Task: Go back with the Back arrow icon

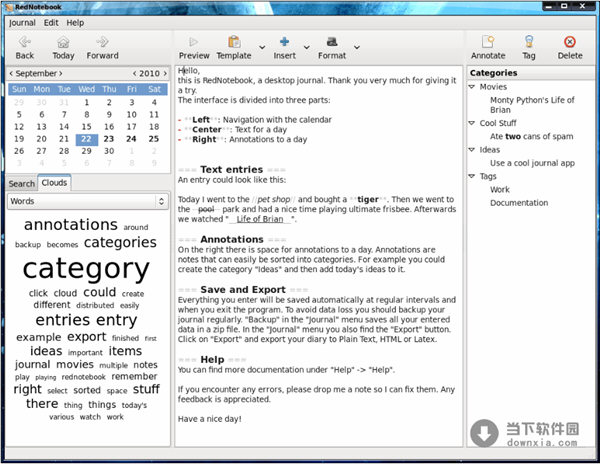Action: [x=25, y=42]
